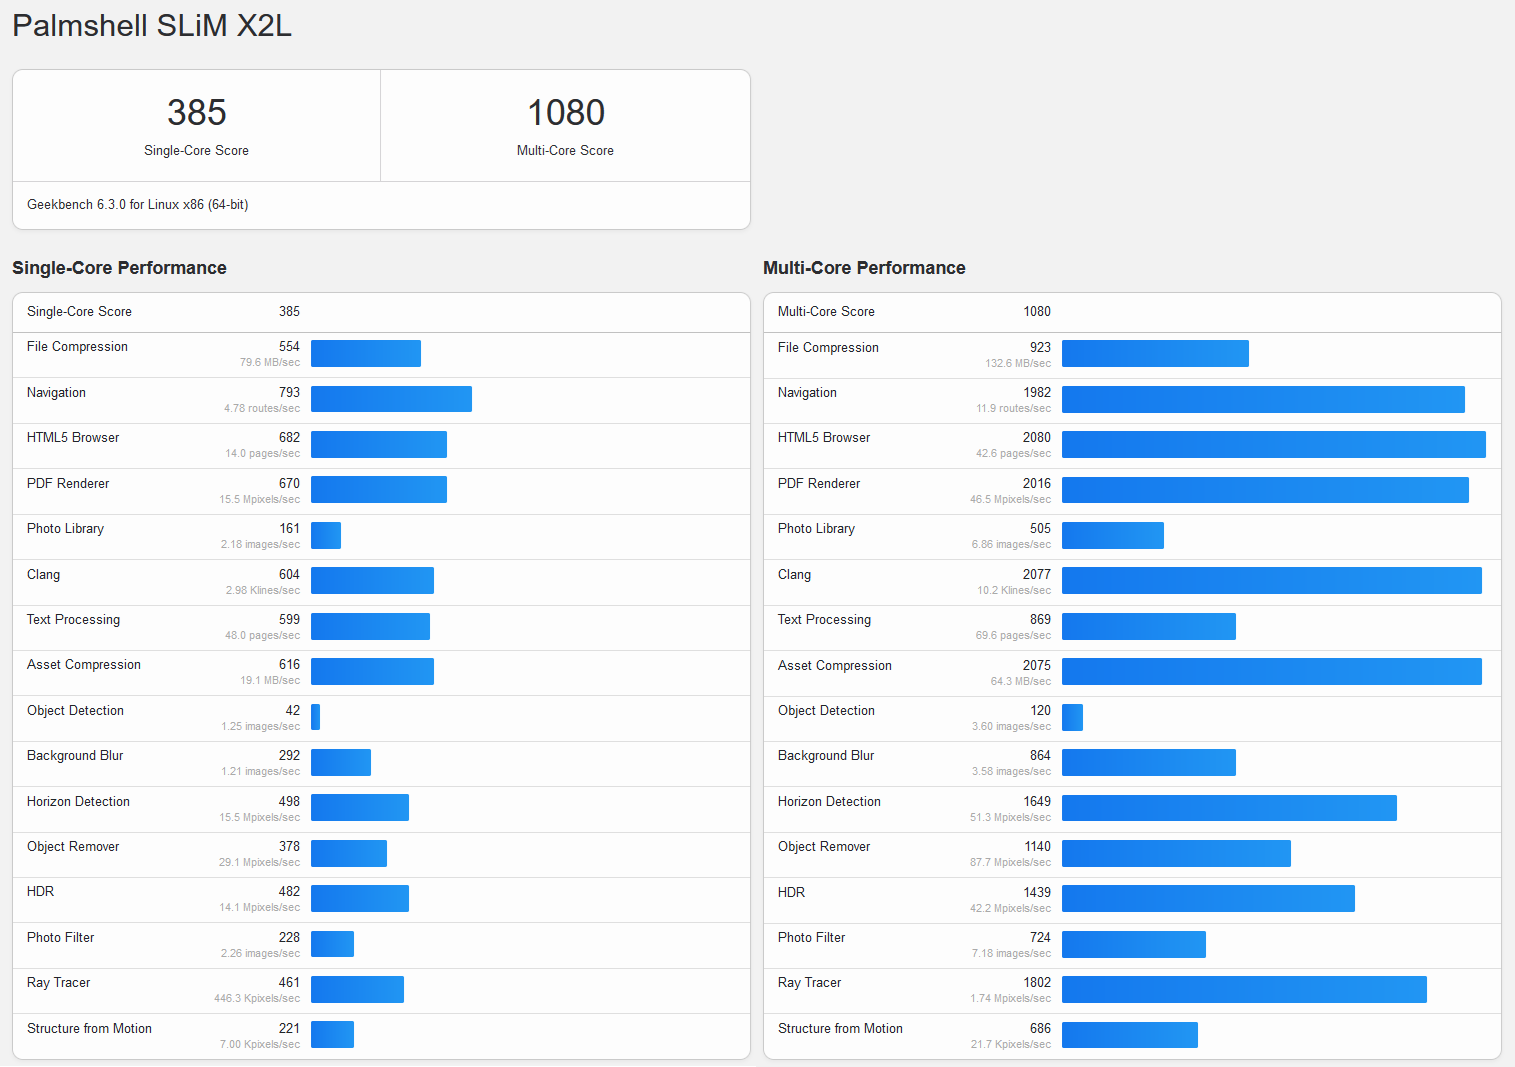Click multi-core Photo Library score 505

tap(1040, 528)
